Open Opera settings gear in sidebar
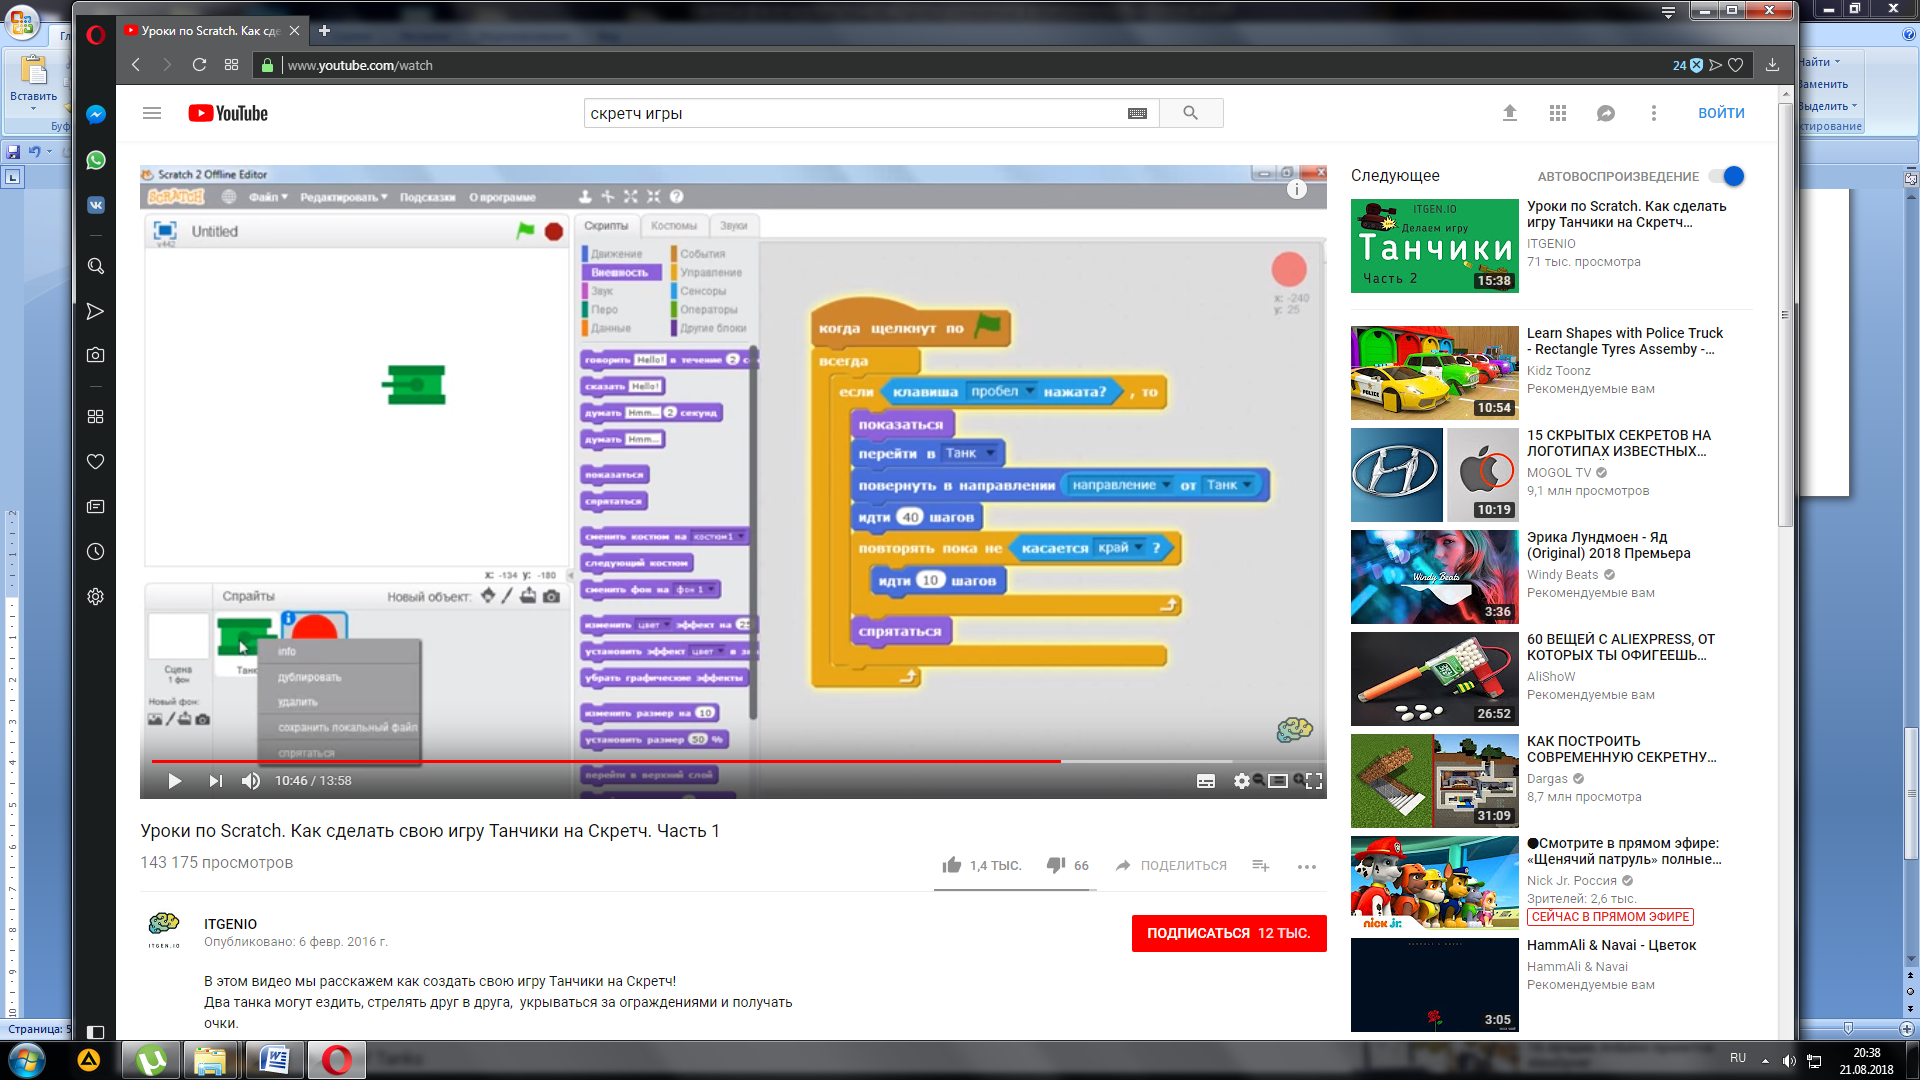Image resolution: width=1920 pixels, height=1080 pixels. click(96, 596)
